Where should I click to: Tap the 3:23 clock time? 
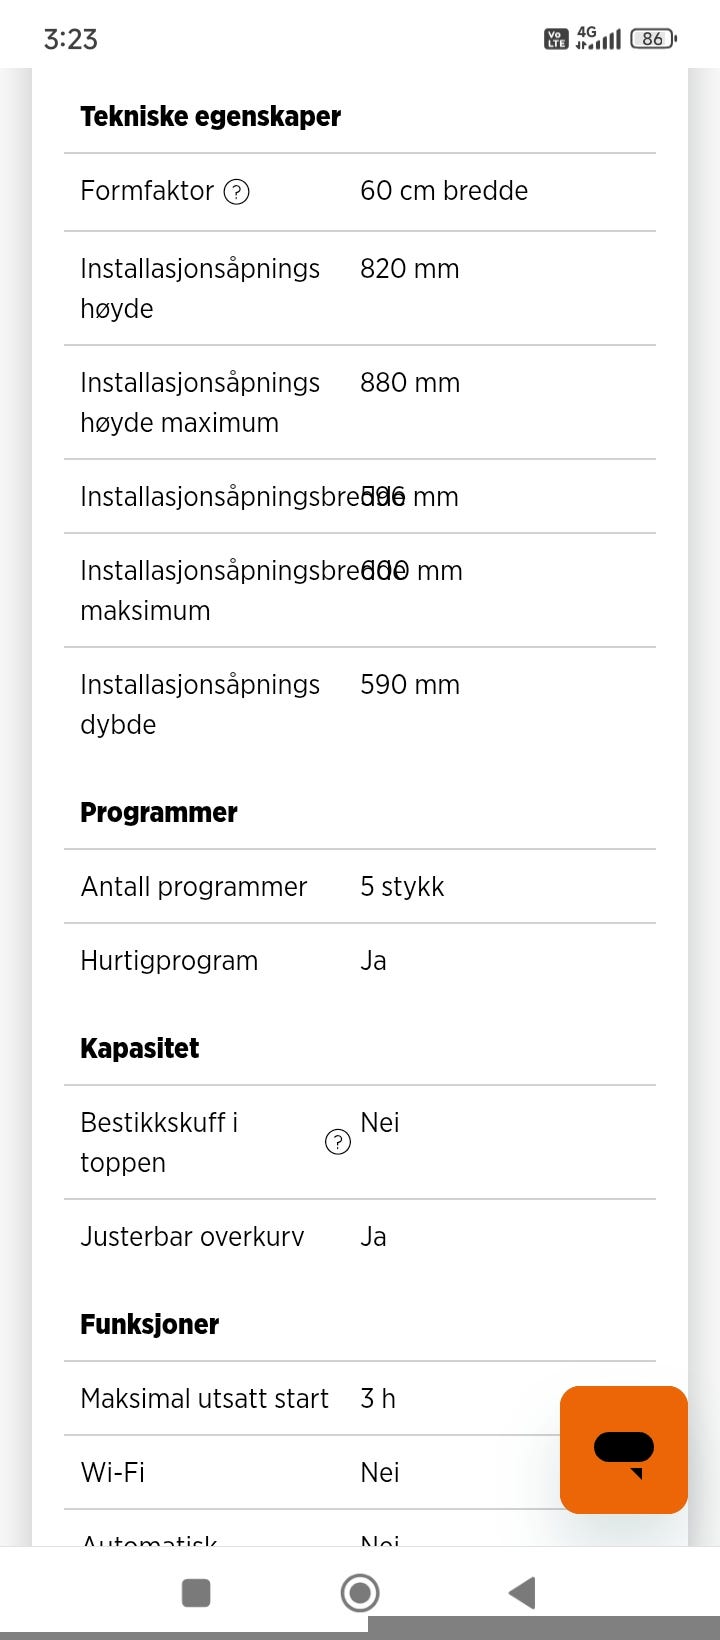[x=71, y=39]
